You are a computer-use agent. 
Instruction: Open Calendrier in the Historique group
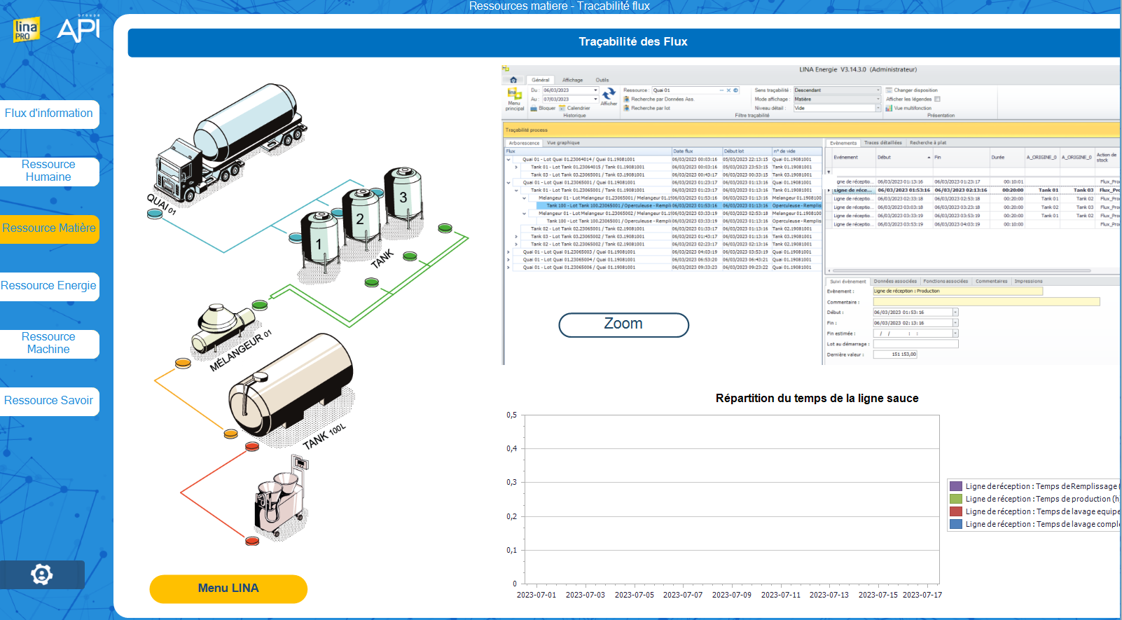click(575, 108)
